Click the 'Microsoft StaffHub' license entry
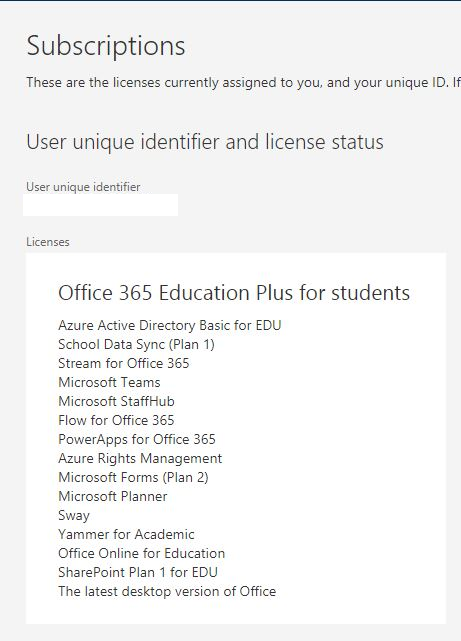 (x=116, y=401)
